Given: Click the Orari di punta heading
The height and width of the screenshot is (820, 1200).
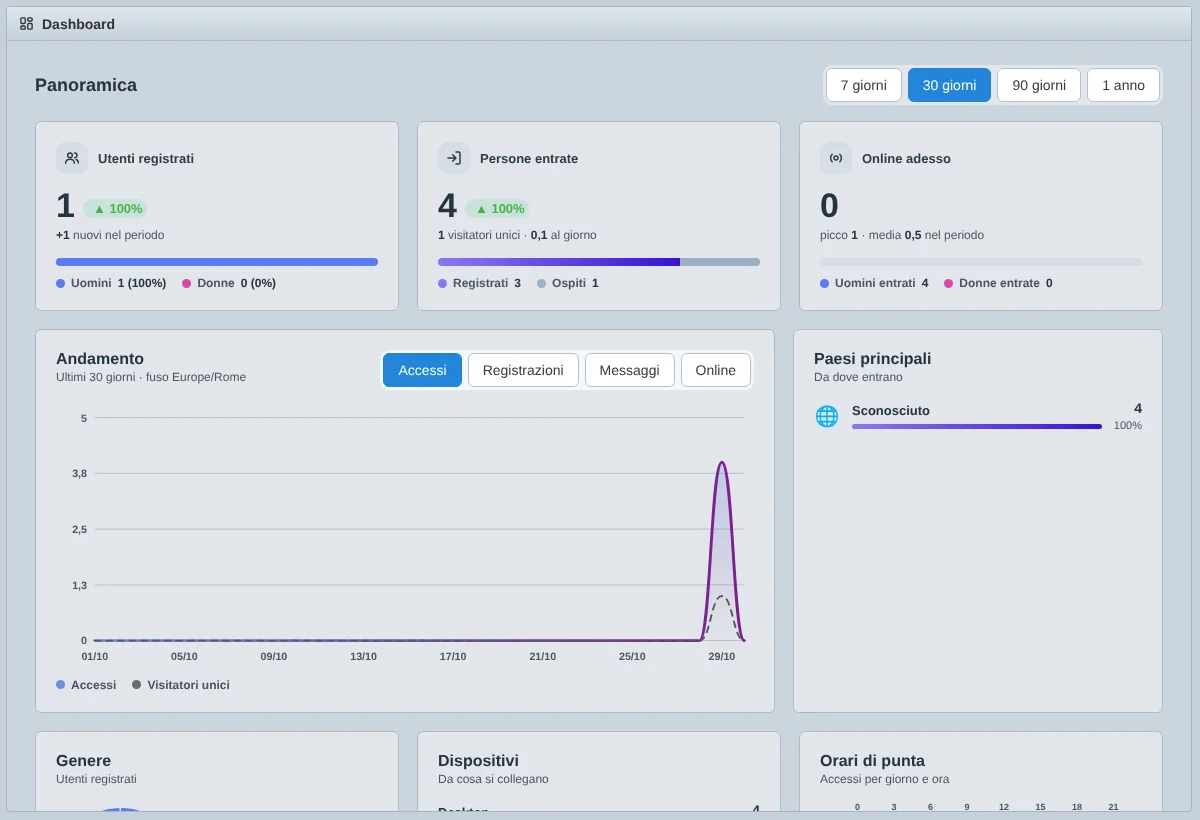Looking at the screenshot, I should pos(872,760).
